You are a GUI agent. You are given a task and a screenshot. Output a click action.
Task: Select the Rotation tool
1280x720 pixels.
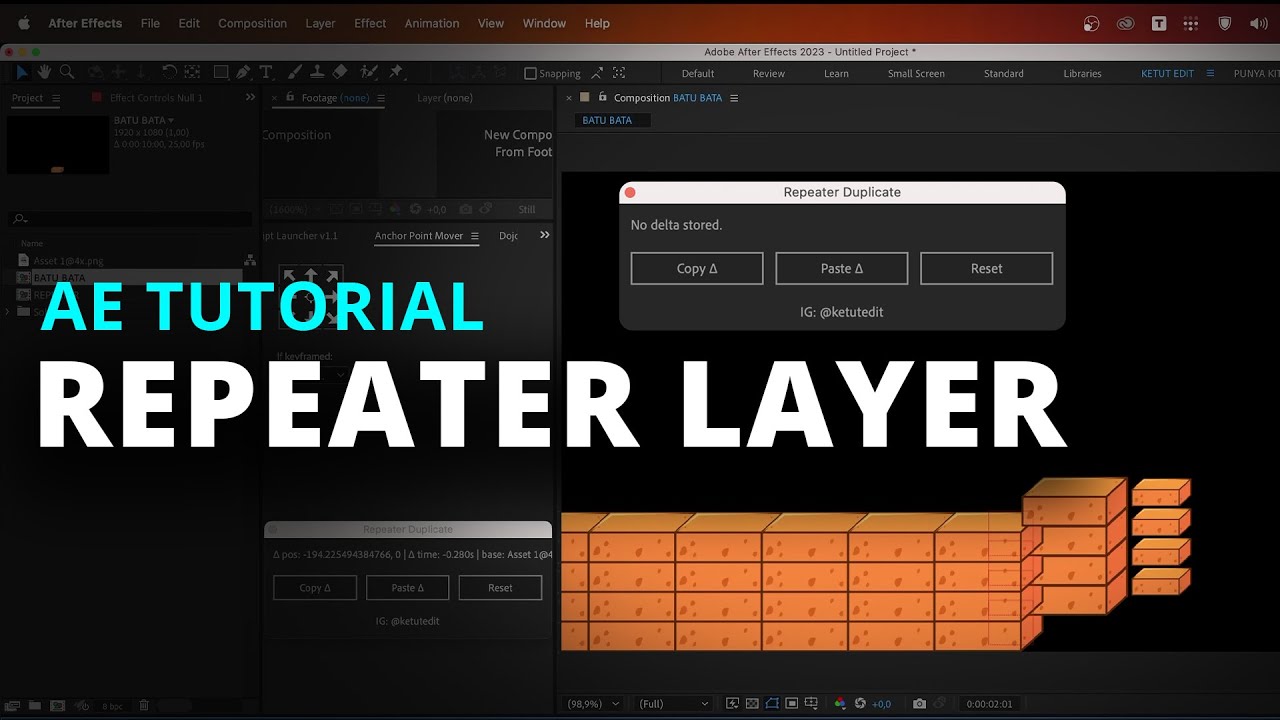coord(169,72)
